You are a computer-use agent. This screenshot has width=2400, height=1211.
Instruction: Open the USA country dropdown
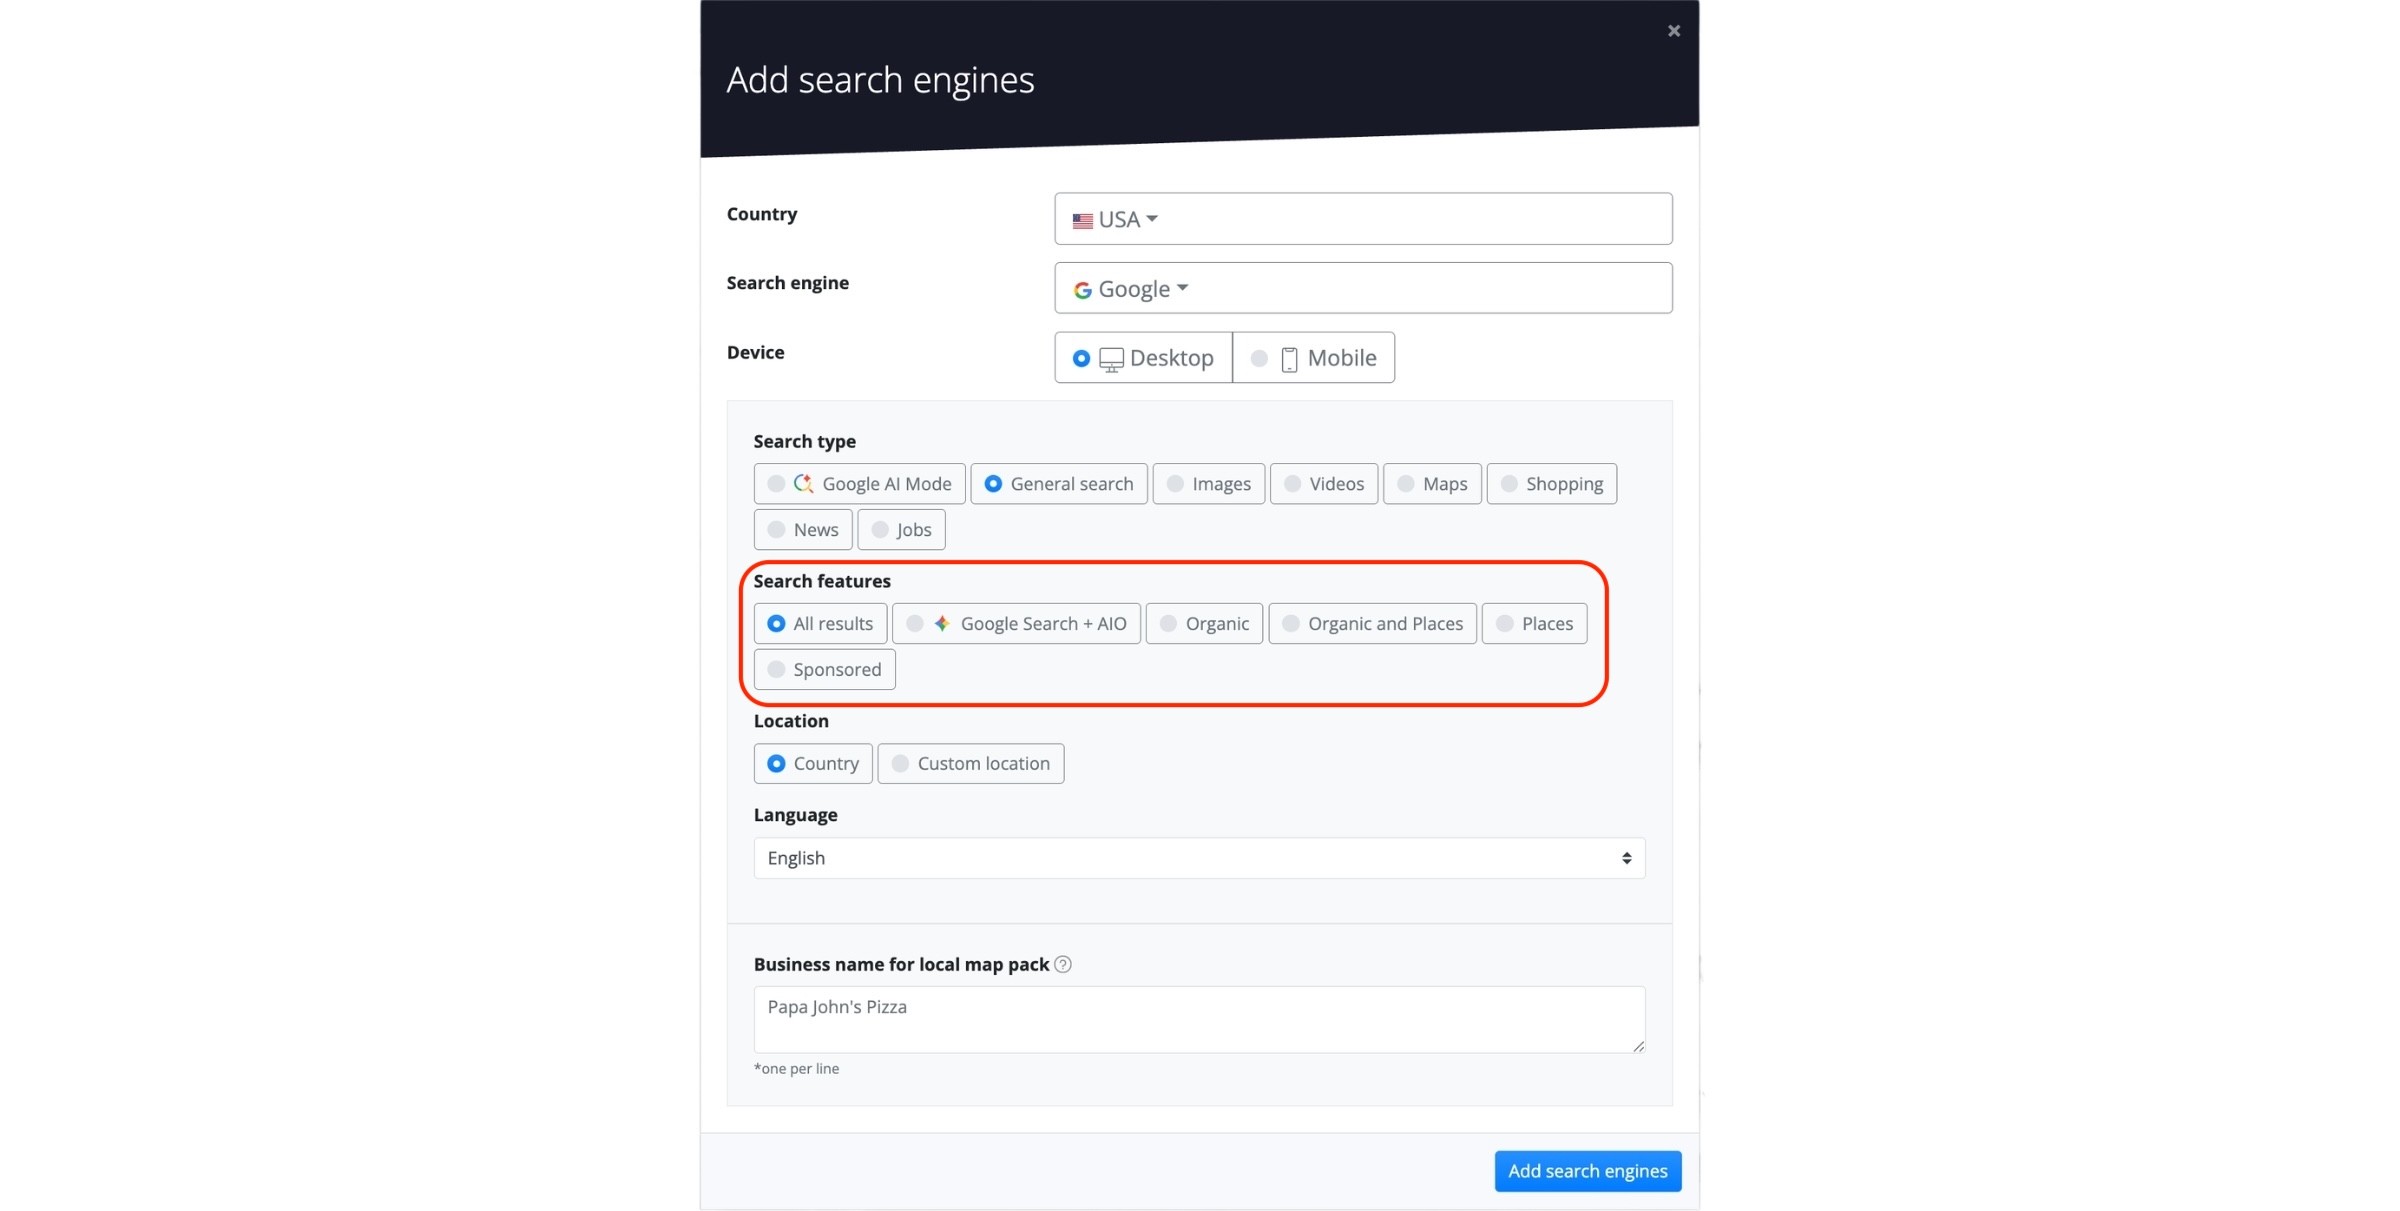[1362, 218]
